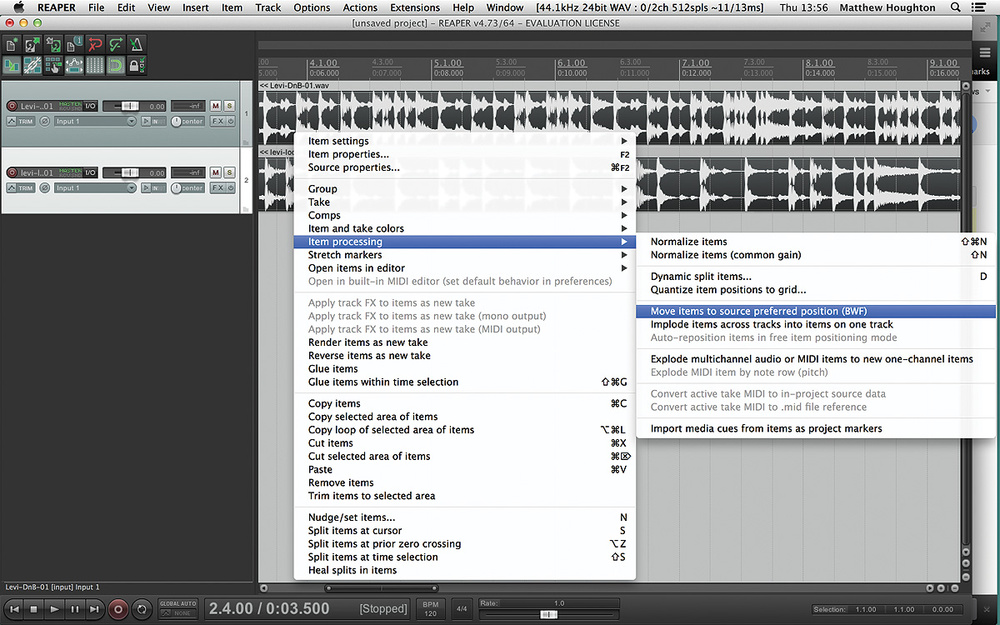Mute track 2 with the M button
The image size is (1000, 625).
pos(216,172)
